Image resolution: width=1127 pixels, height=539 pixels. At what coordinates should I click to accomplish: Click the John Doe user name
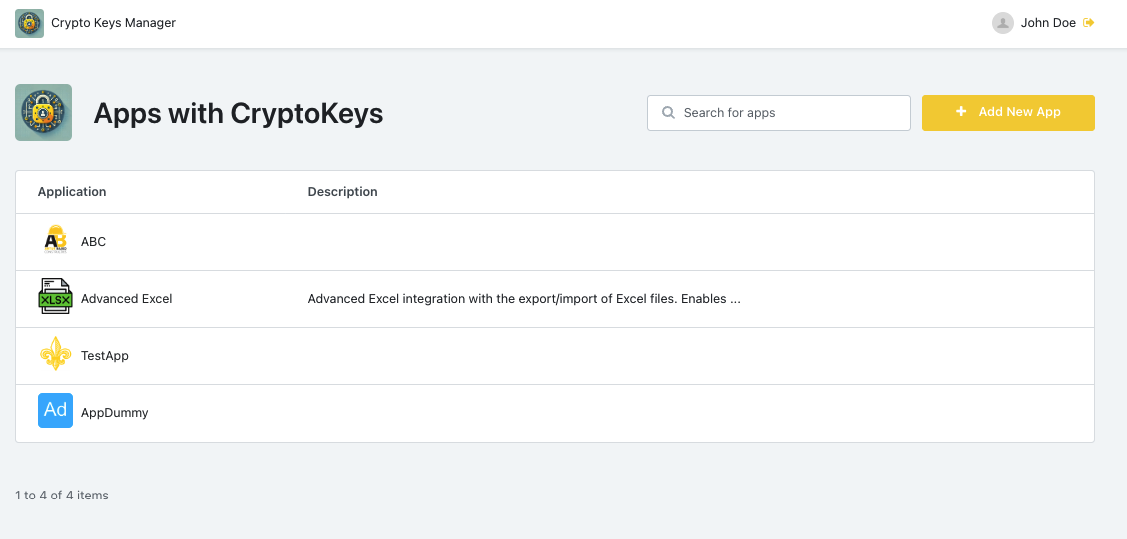pos(1048,23)
